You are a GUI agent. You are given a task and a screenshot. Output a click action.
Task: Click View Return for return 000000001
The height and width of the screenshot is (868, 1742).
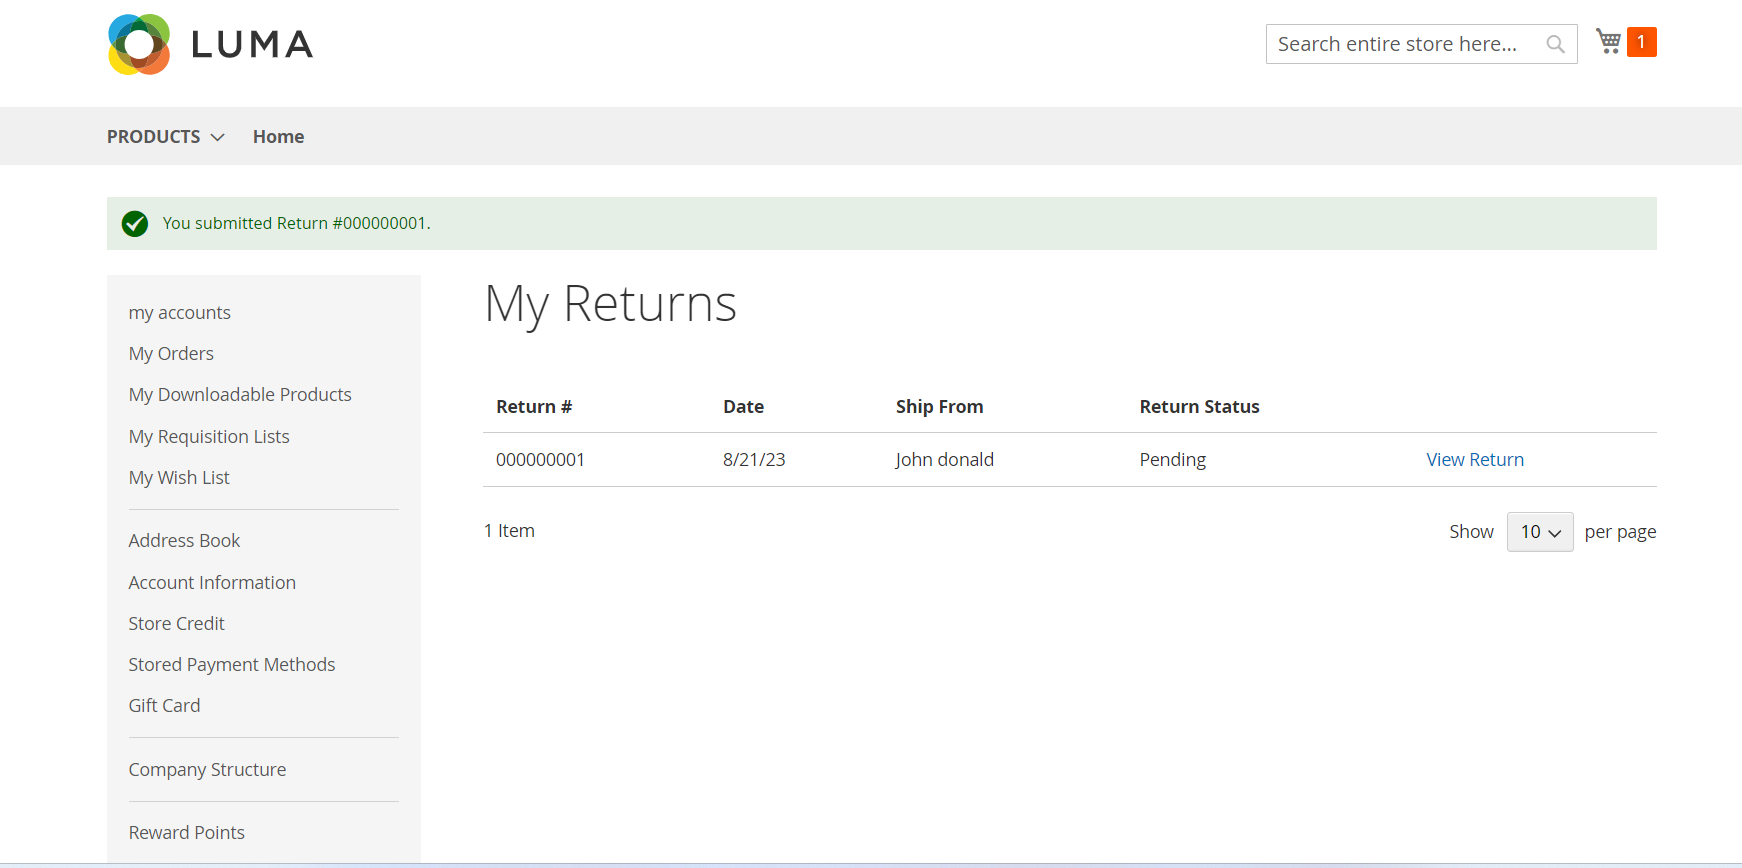point(1475,460)
